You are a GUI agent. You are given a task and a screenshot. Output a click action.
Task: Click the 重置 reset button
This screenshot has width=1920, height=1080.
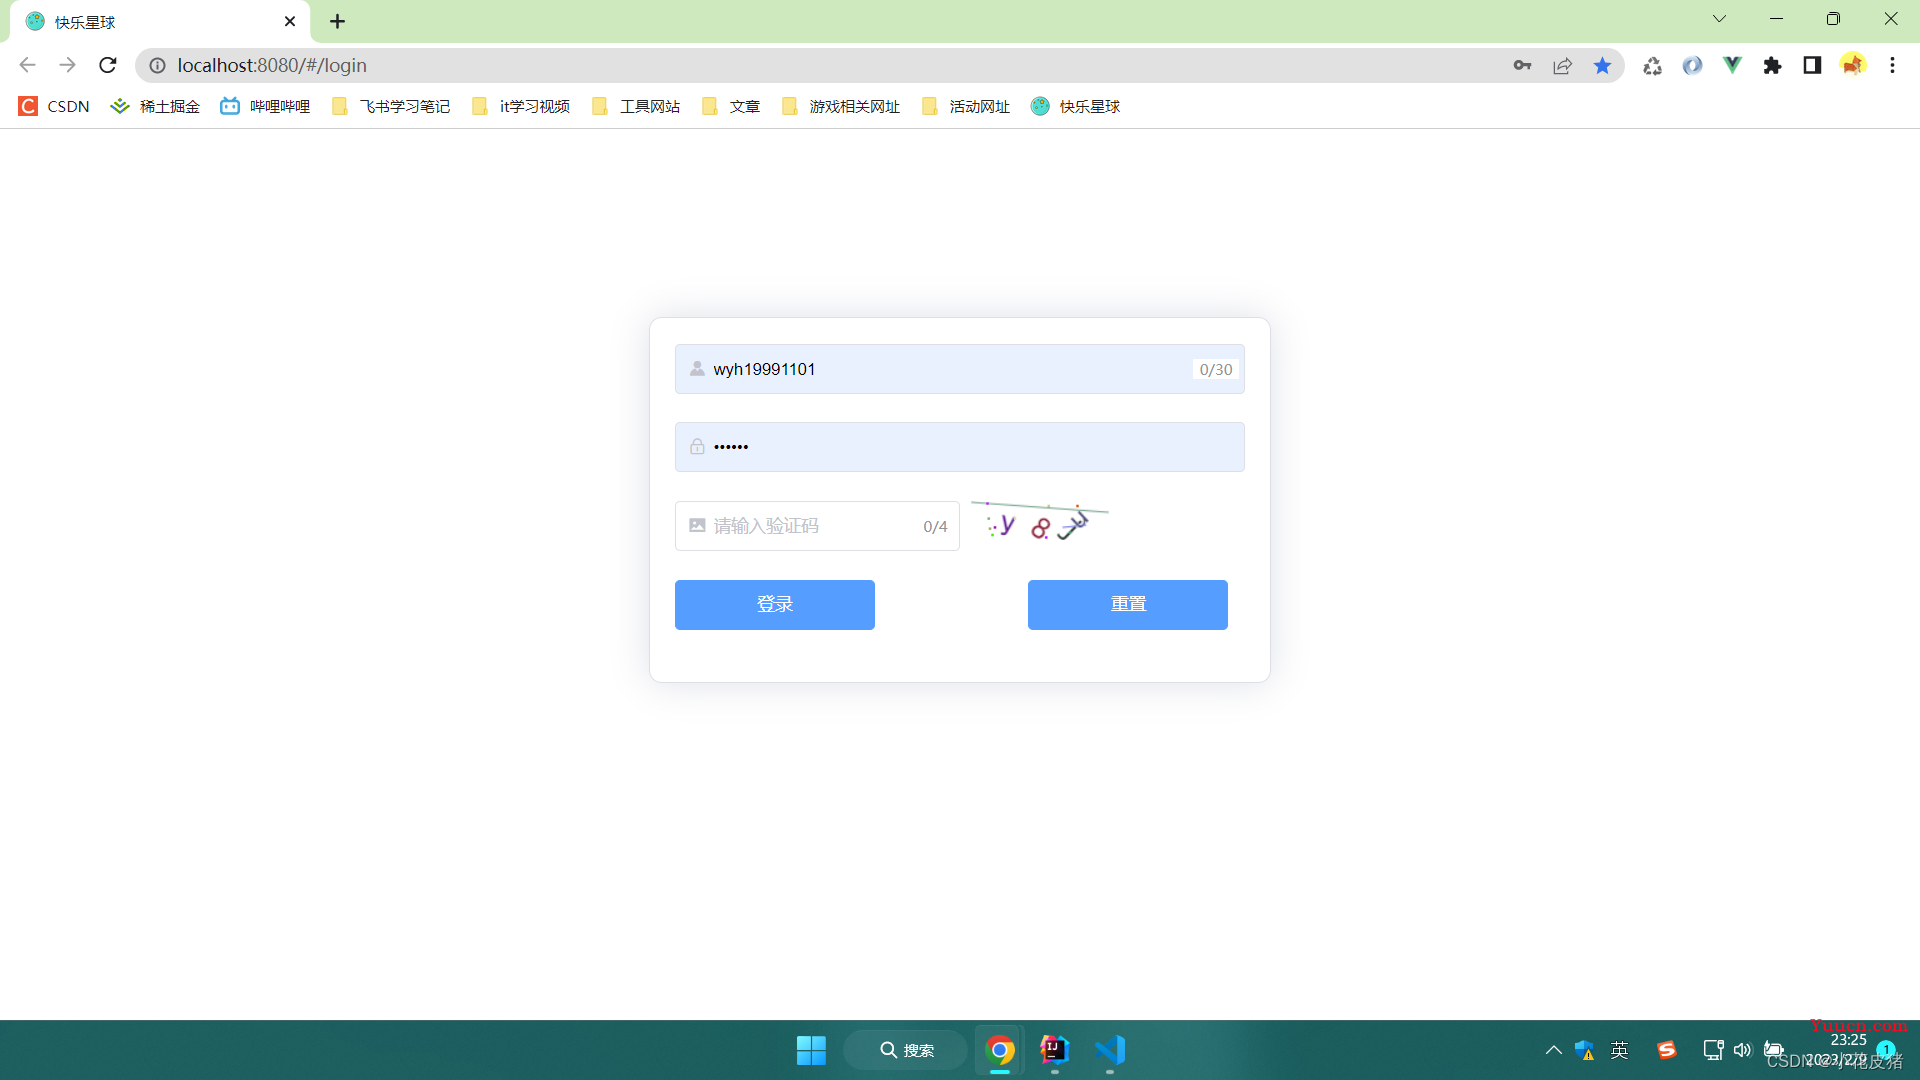click(x=1128, y=605)
